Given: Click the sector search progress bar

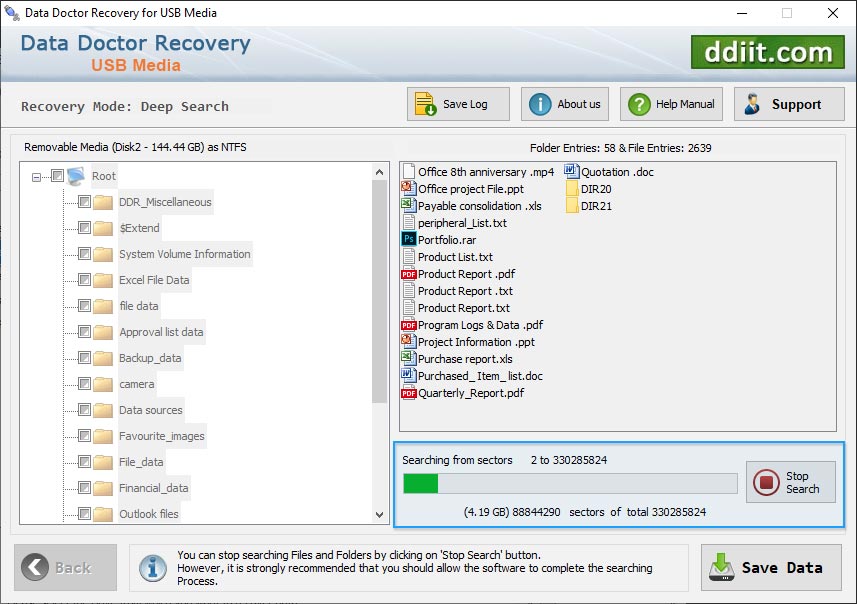Looking at the screenshot, I should click(x=570, y=483).
